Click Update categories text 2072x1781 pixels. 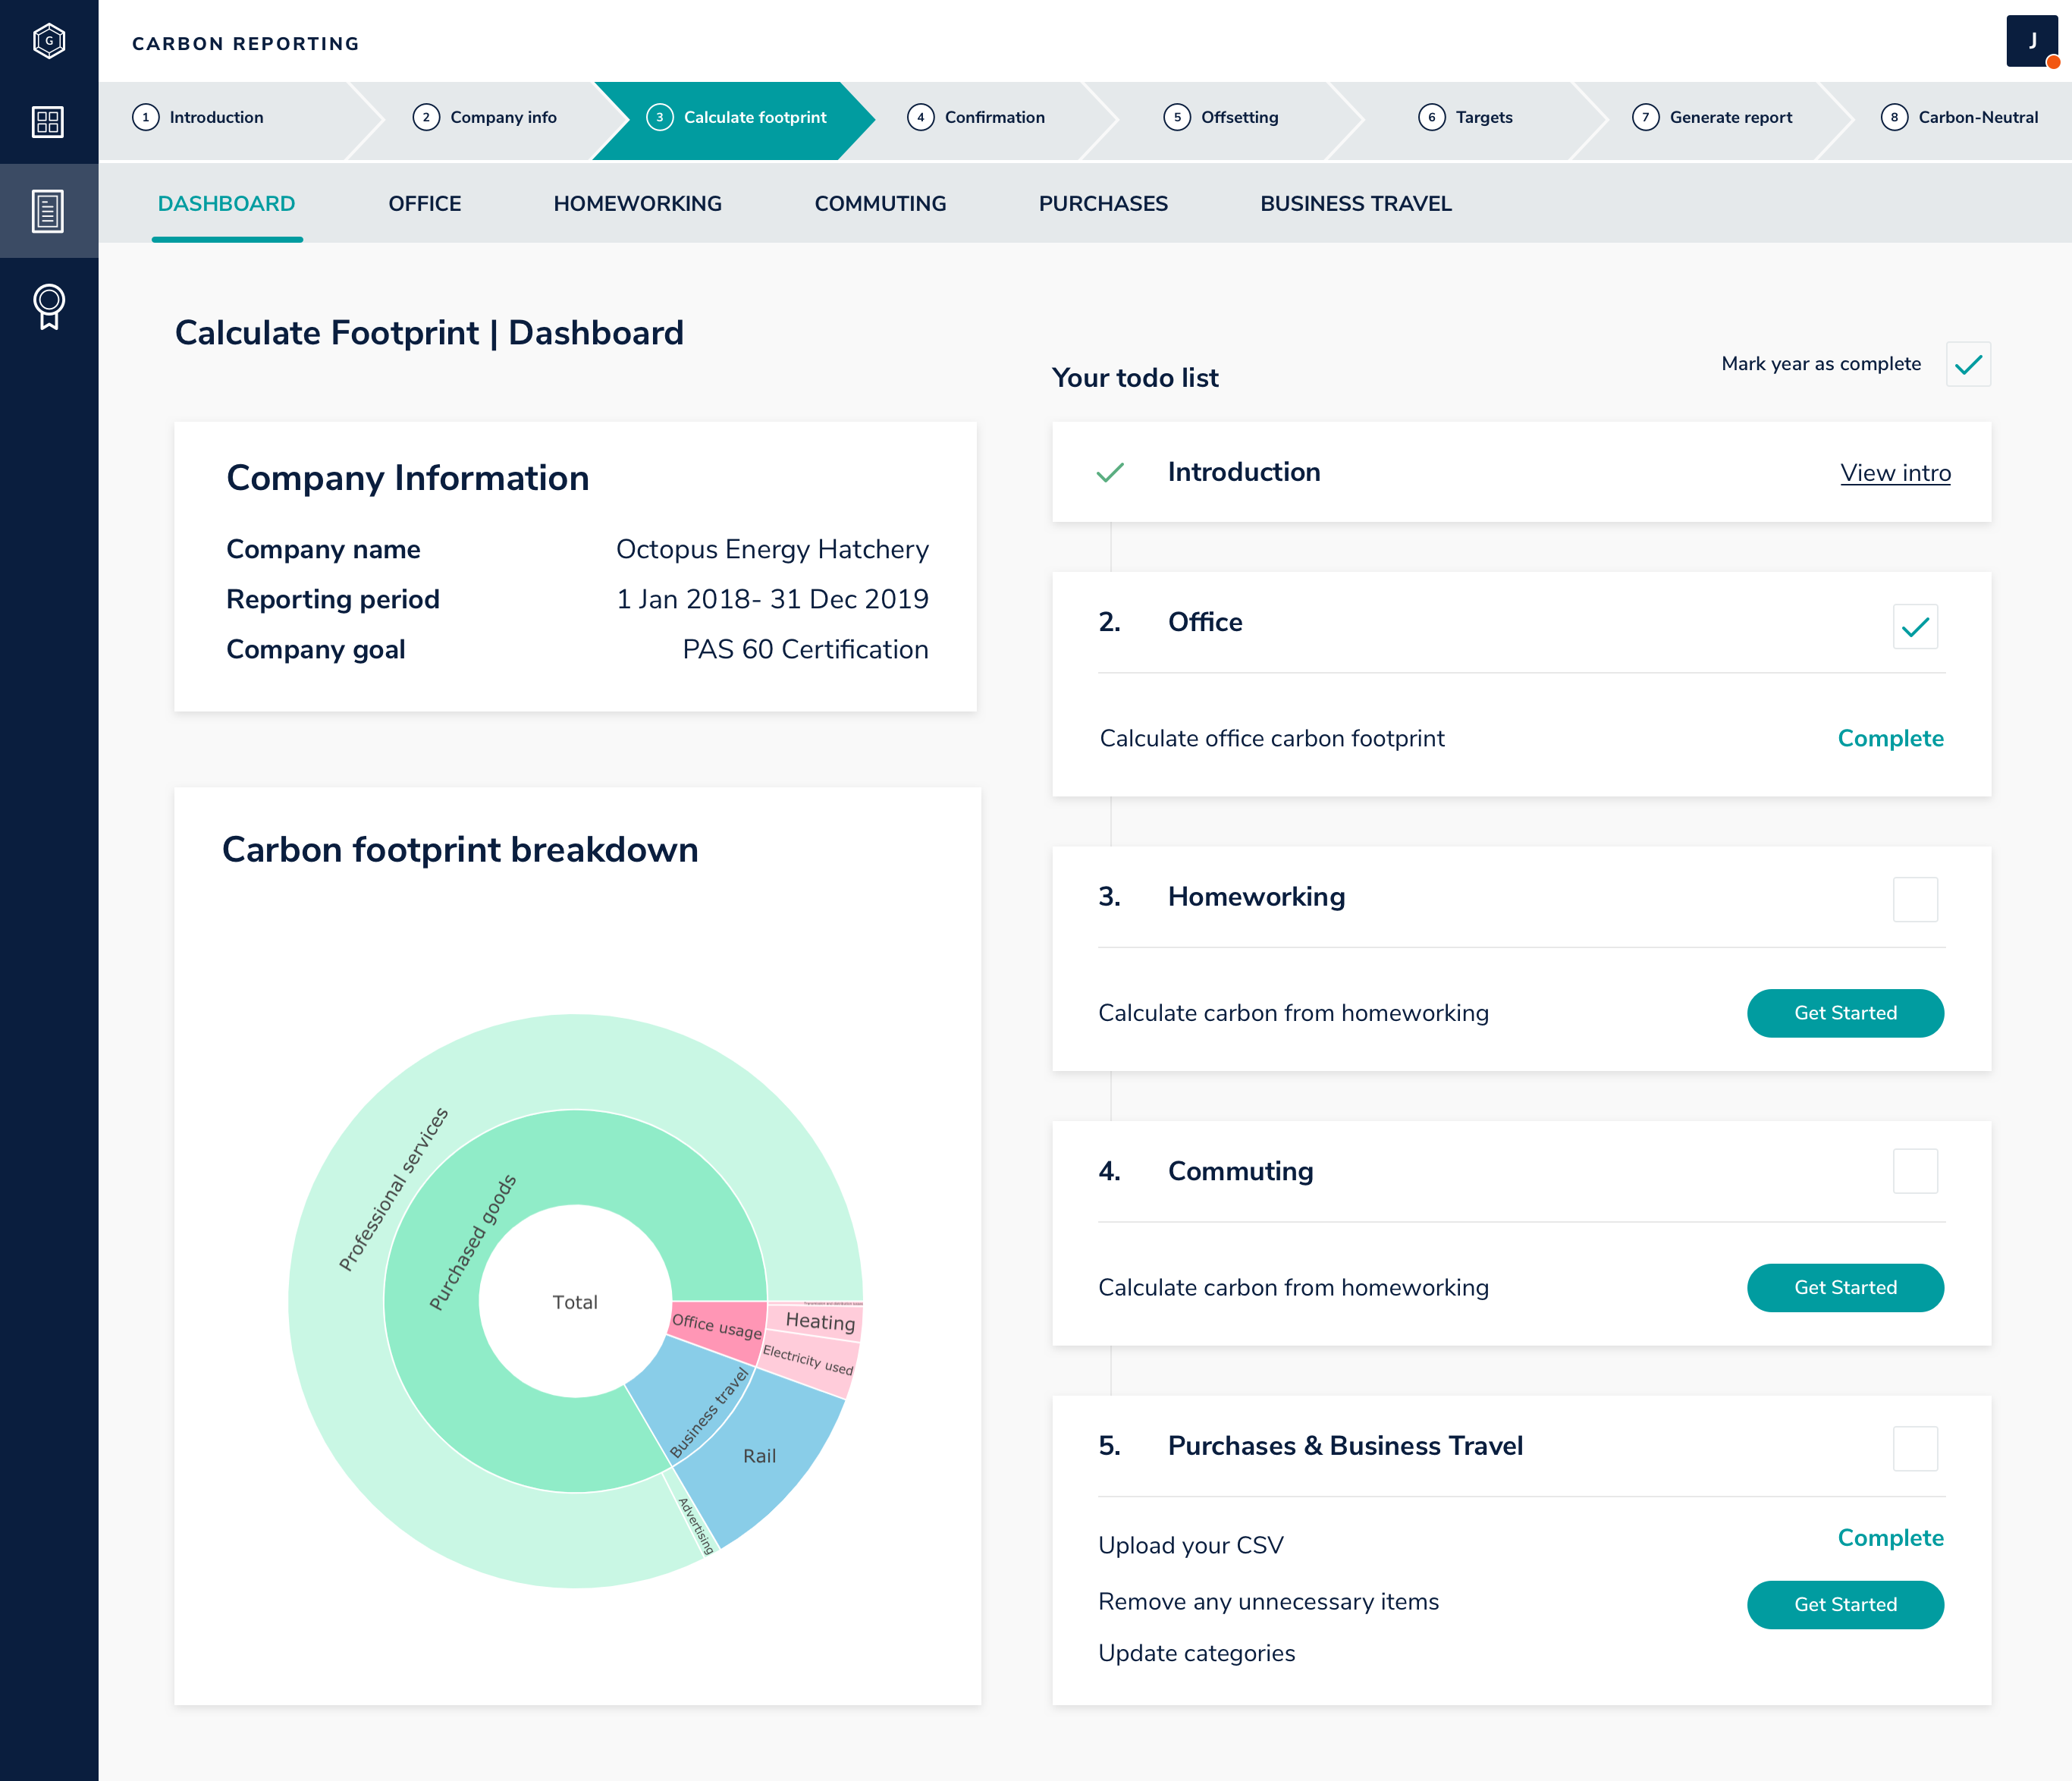1196,1653
